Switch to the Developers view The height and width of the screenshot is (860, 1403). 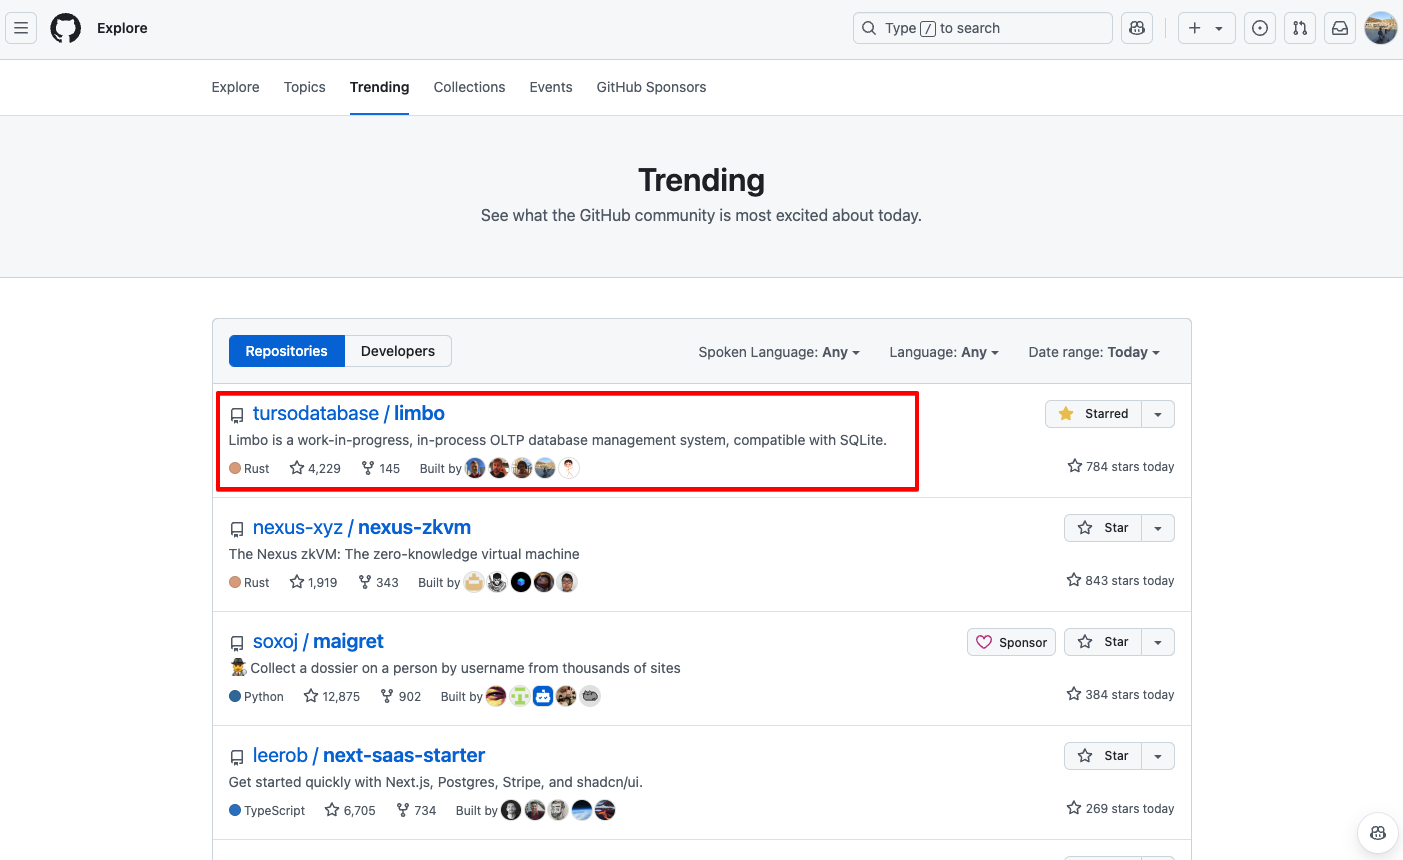tap(398, 351)
